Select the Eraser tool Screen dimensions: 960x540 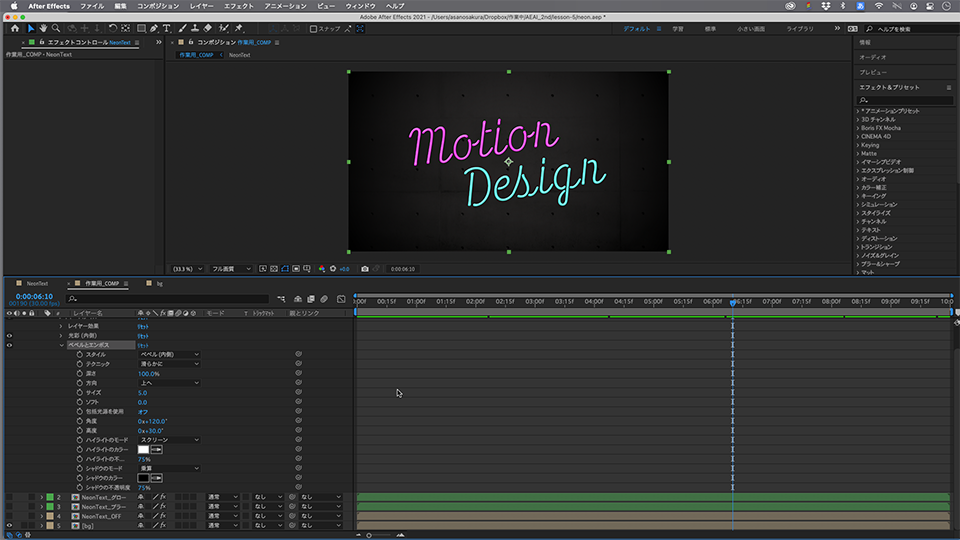(208, 28)
